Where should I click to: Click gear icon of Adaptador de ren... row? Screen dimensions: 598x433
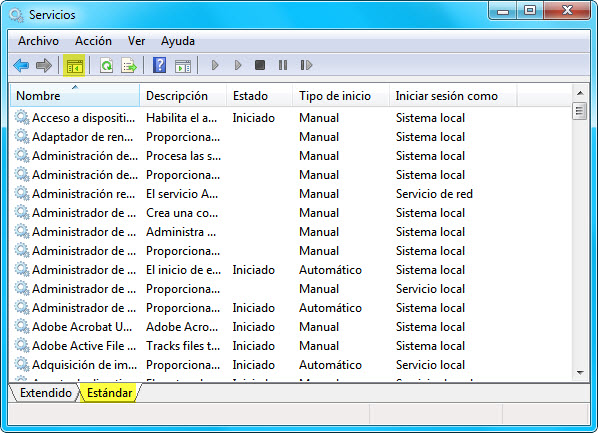click(x=22, y=136)
